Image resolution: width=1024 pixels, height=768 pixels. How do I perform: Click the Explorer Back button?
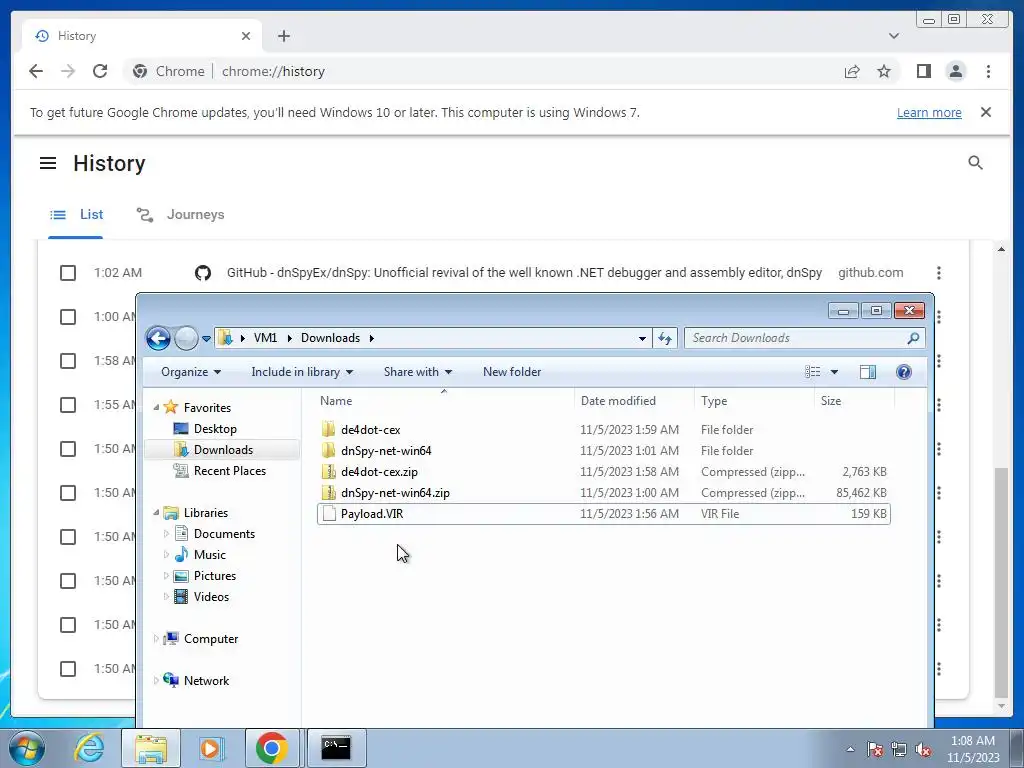[x=158, y=338]
